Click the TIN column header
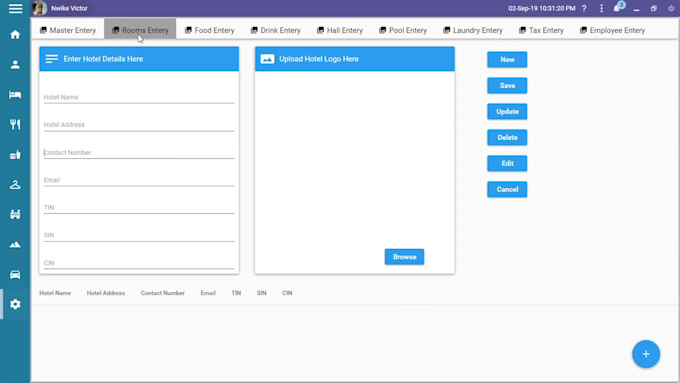 tap(236, 293)
